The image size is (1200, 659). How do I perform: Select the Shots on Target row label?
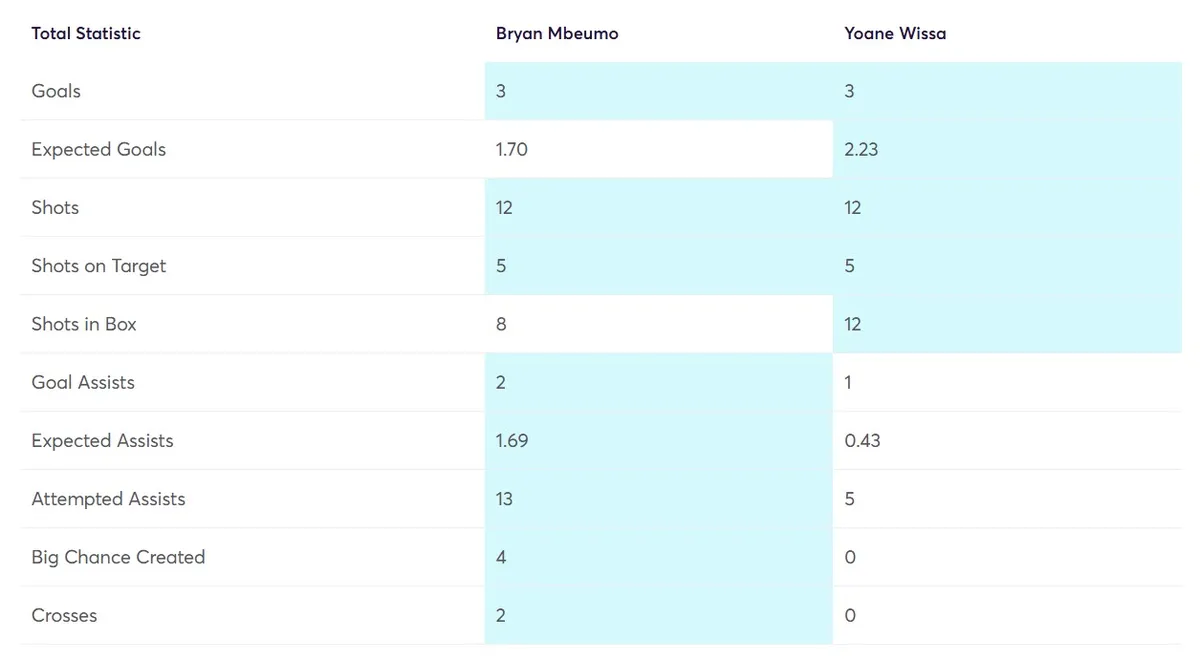(99, 266)
